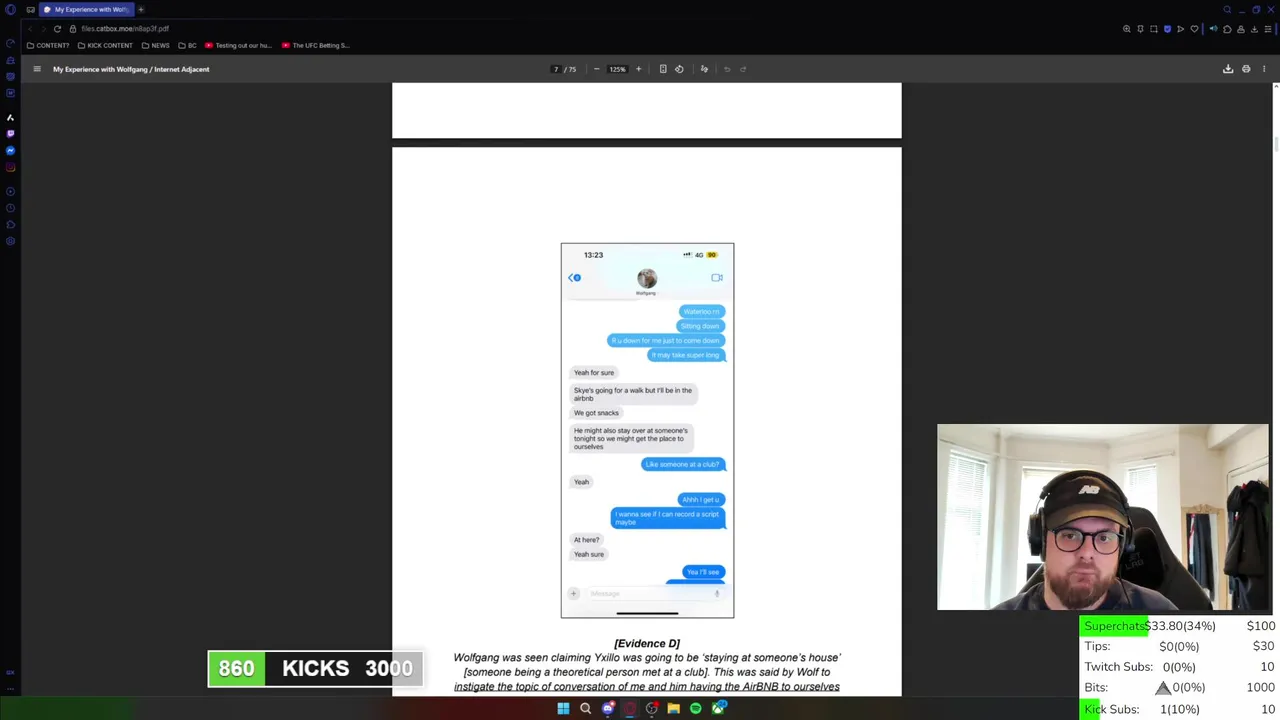Open Messenger in the browser sidebar
Screen dimensions: 1280x720
tap(10, 150)
